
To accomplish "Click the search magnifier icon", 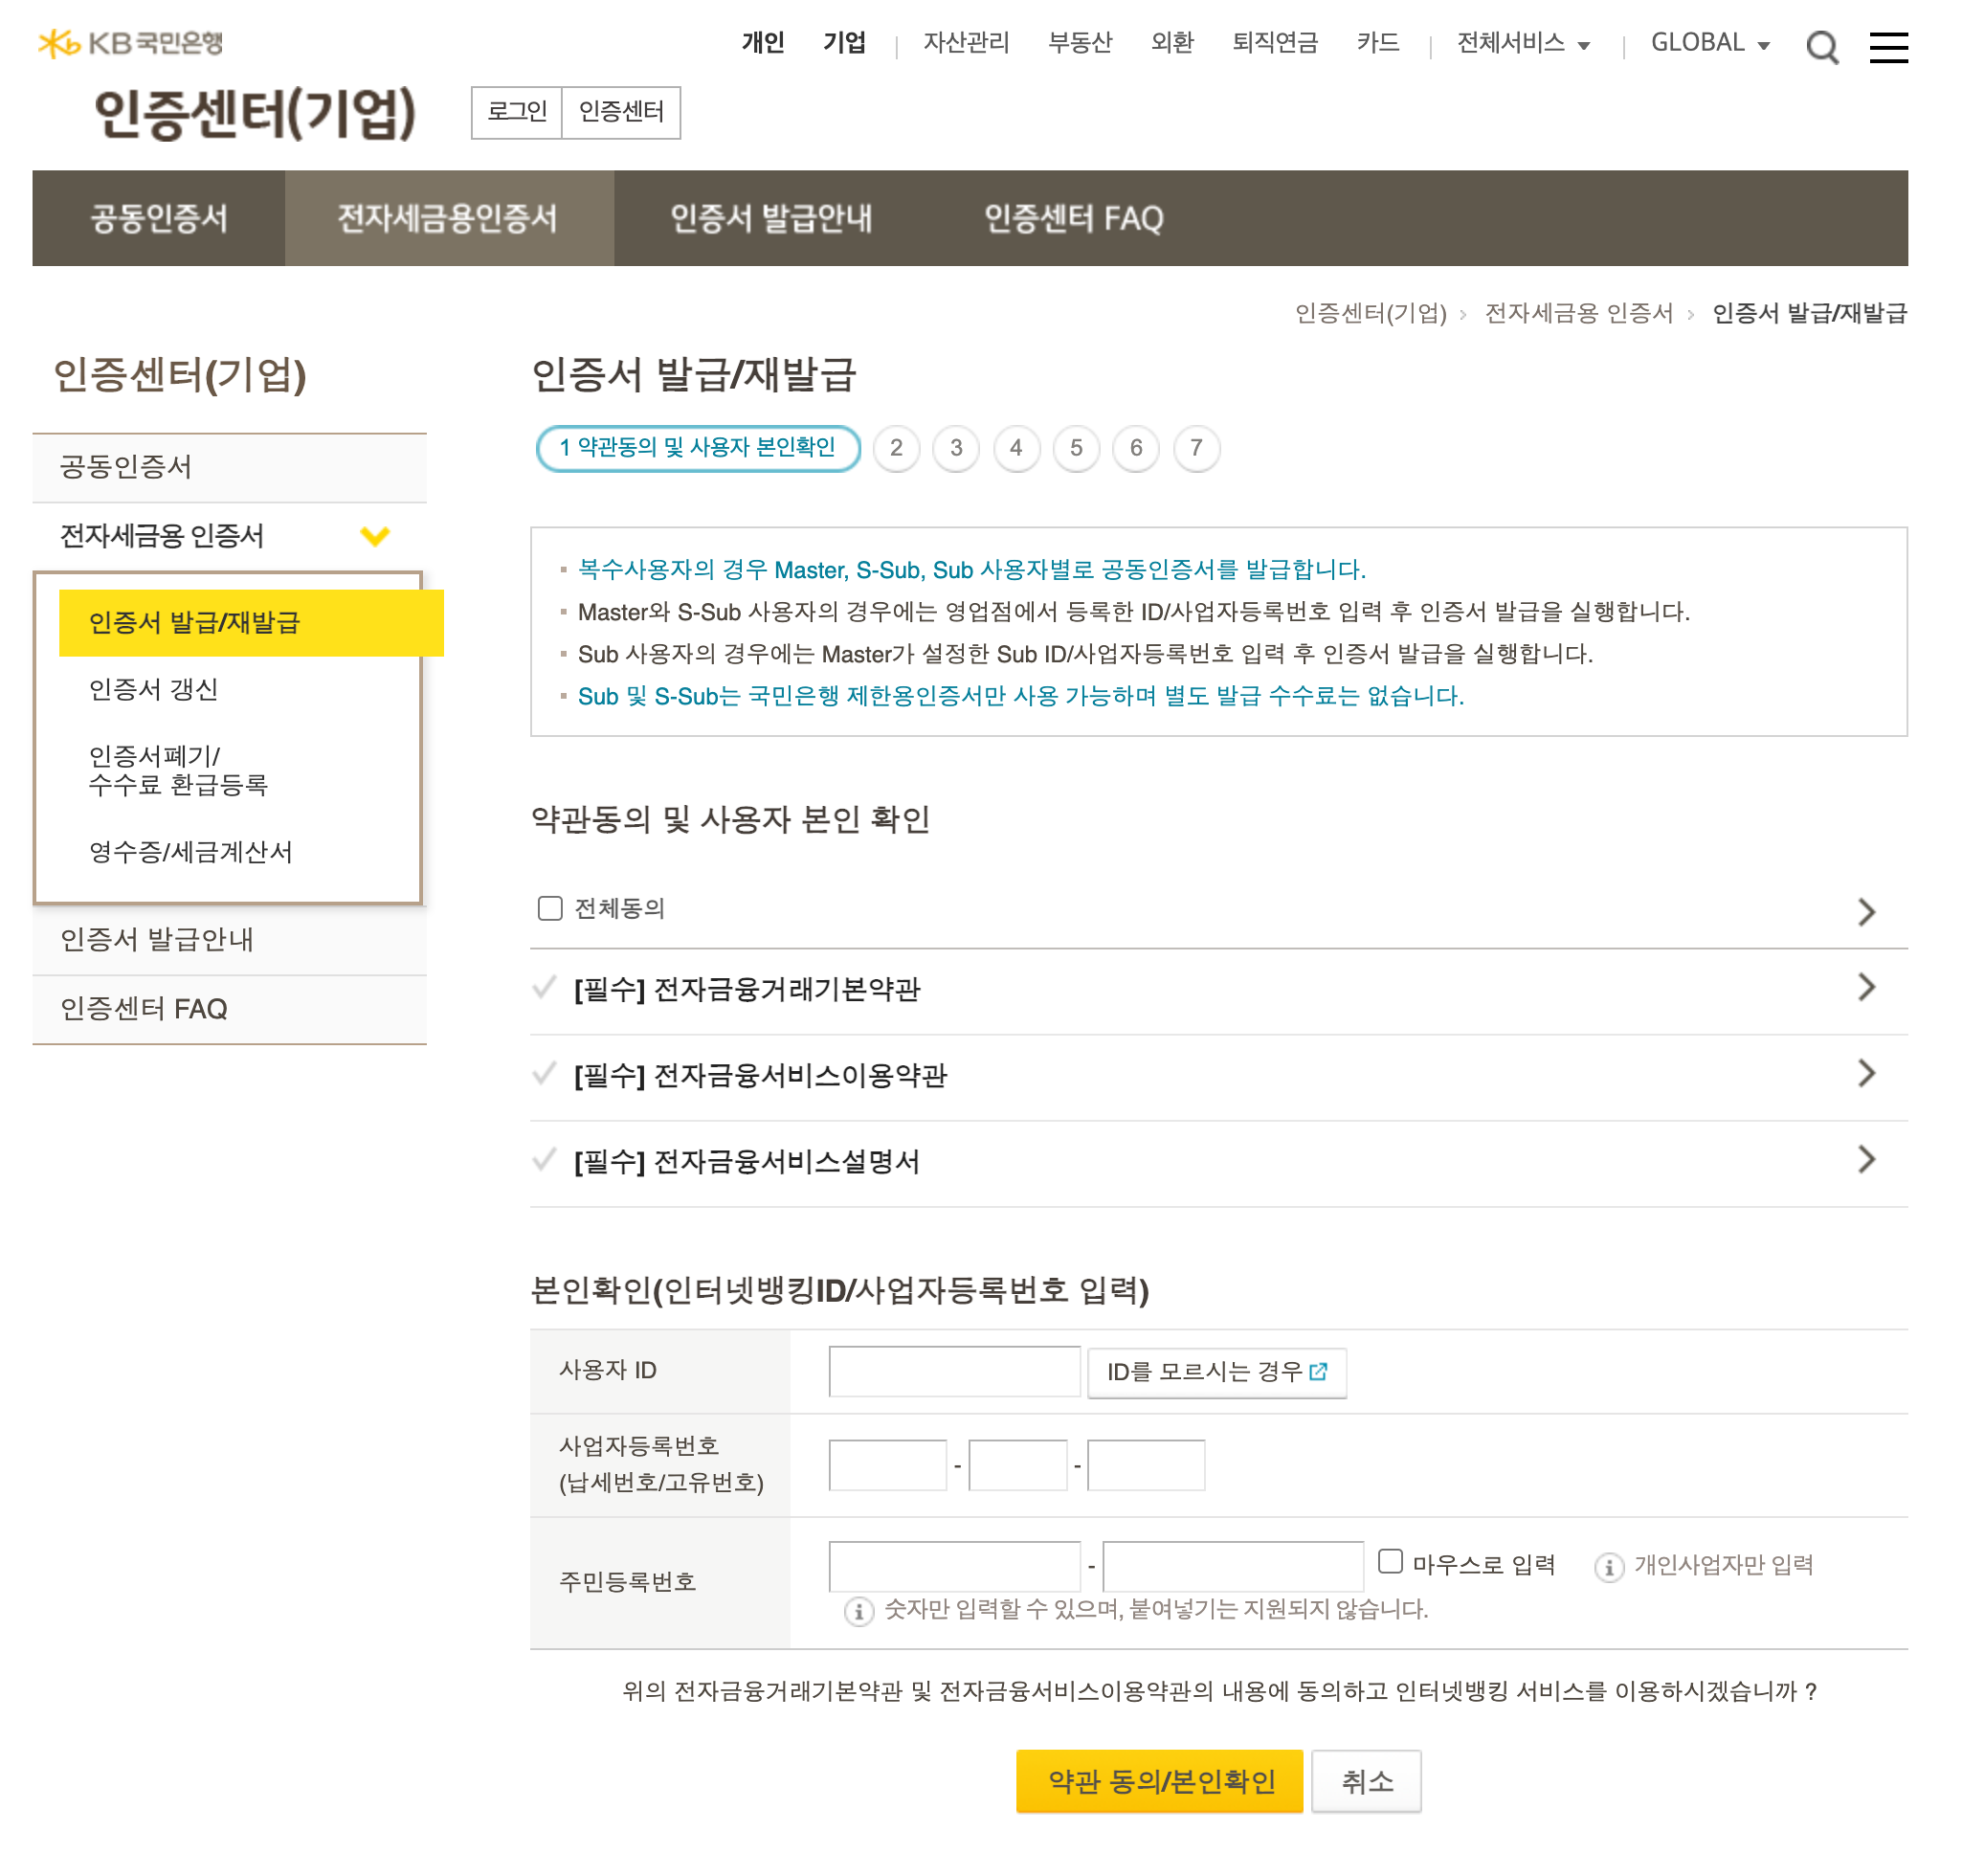I will [x=1821, y=46].
